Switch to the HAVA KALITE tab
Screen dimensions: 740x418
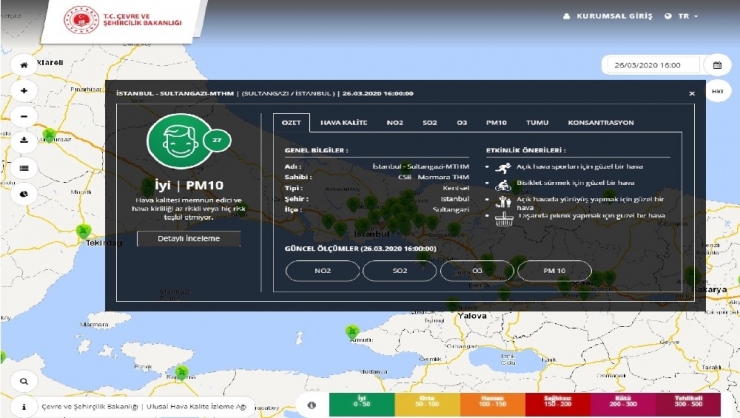click(x=343, y=122)
